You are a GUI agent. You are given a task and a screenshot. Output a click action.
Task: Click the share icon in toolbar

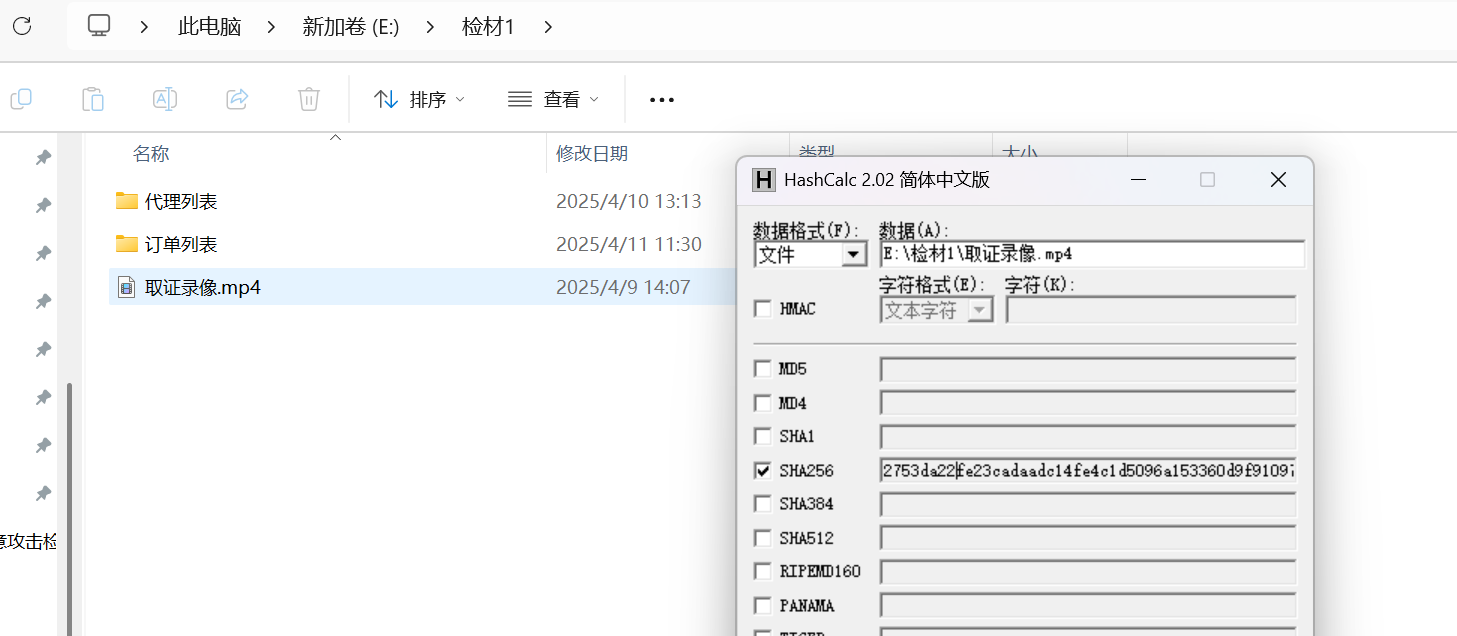click(237, 99)
